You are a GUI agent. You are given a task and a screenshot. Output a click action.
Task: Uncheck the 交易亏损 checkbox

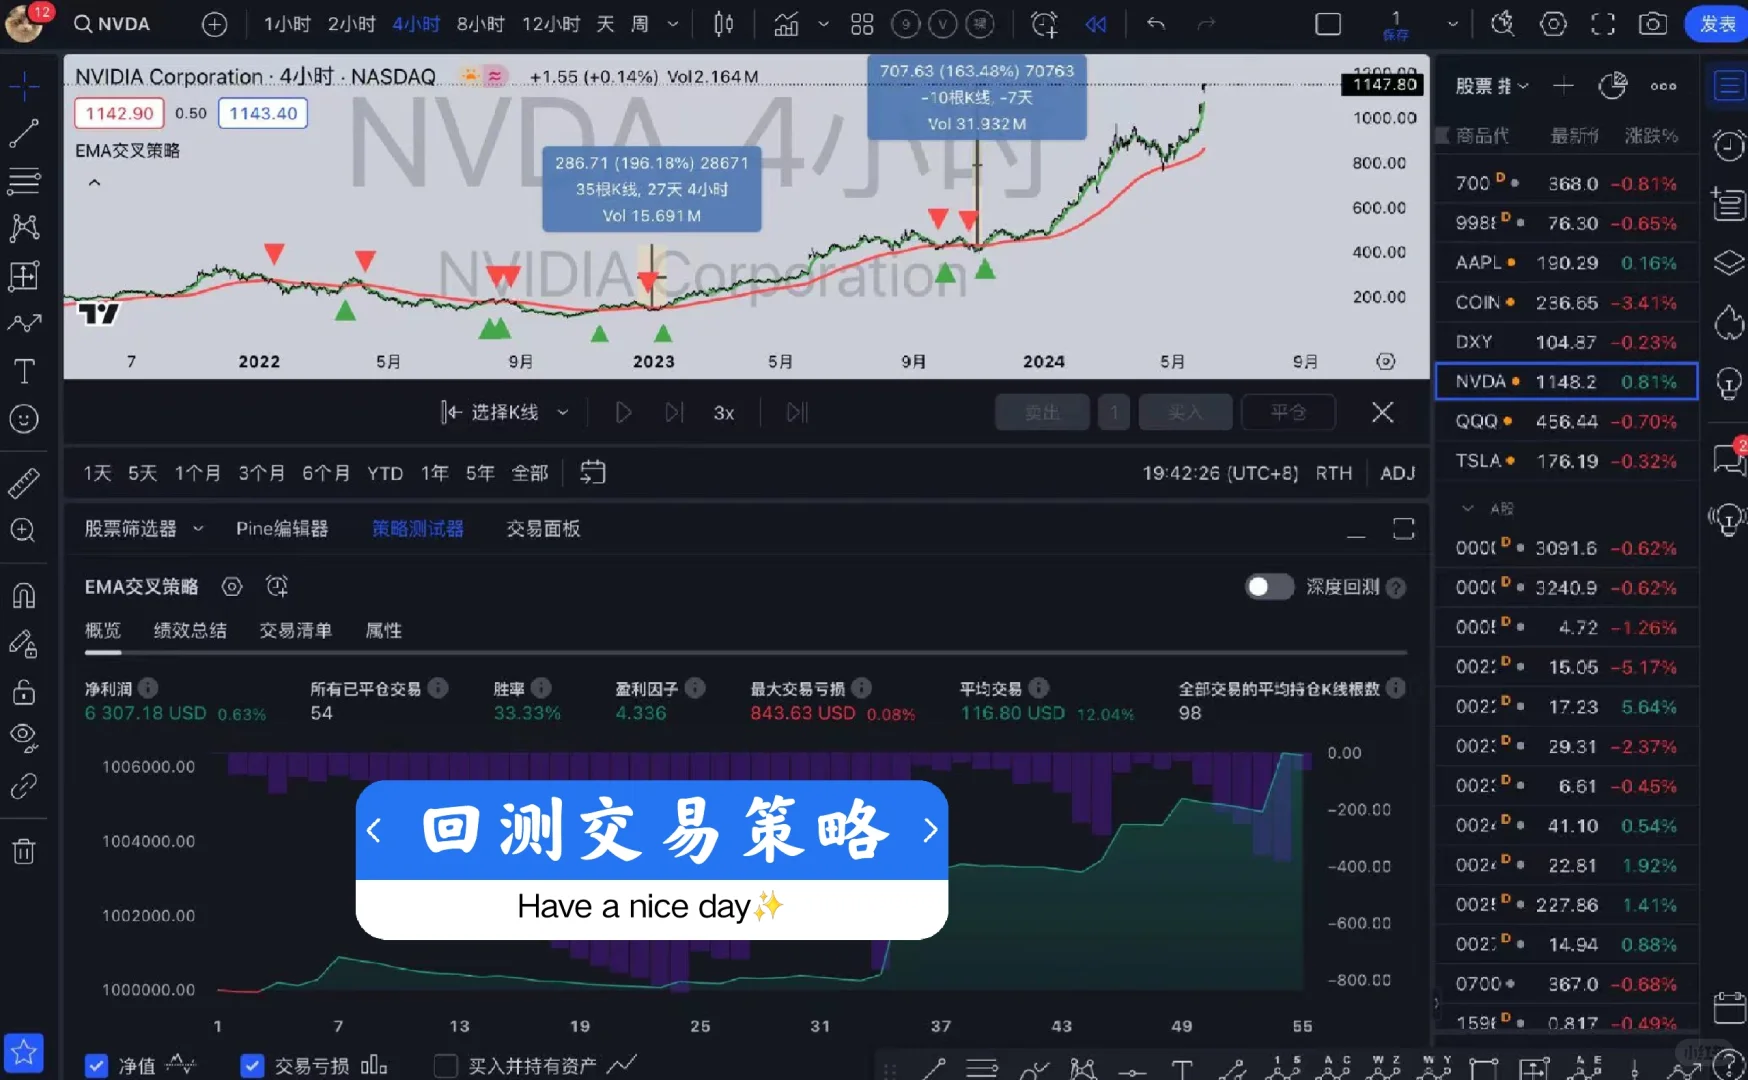coord(252,1066)
